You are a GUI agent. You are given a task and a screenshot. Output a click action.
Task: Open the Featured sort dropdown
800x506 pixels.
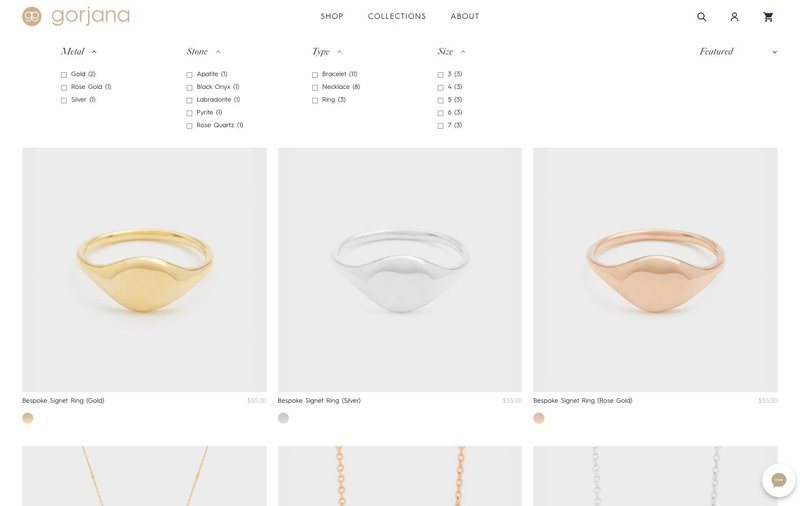[738, 52]
